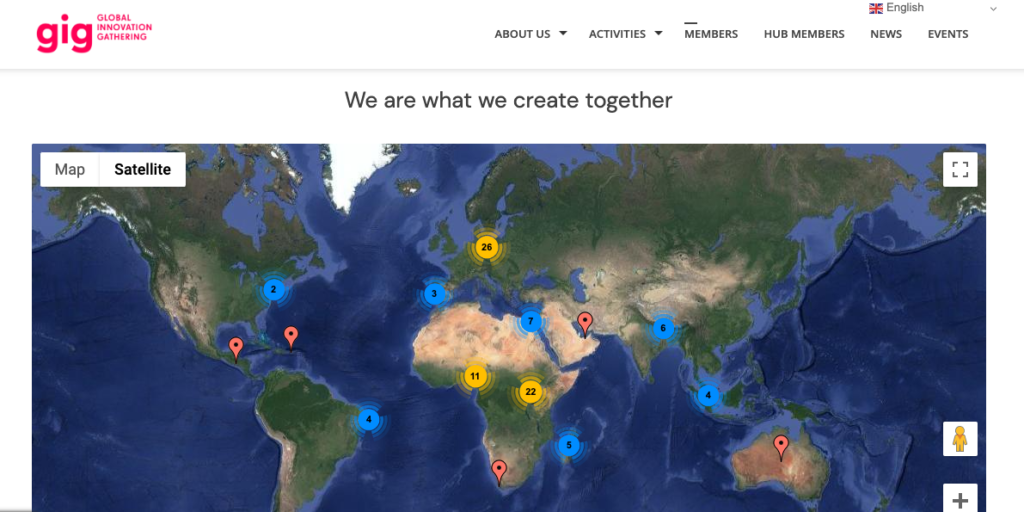This screenshot has height=512, width=1024.
Task: Click the red pin on Arabian Peninsula
Action: click(x=585, y=324)
